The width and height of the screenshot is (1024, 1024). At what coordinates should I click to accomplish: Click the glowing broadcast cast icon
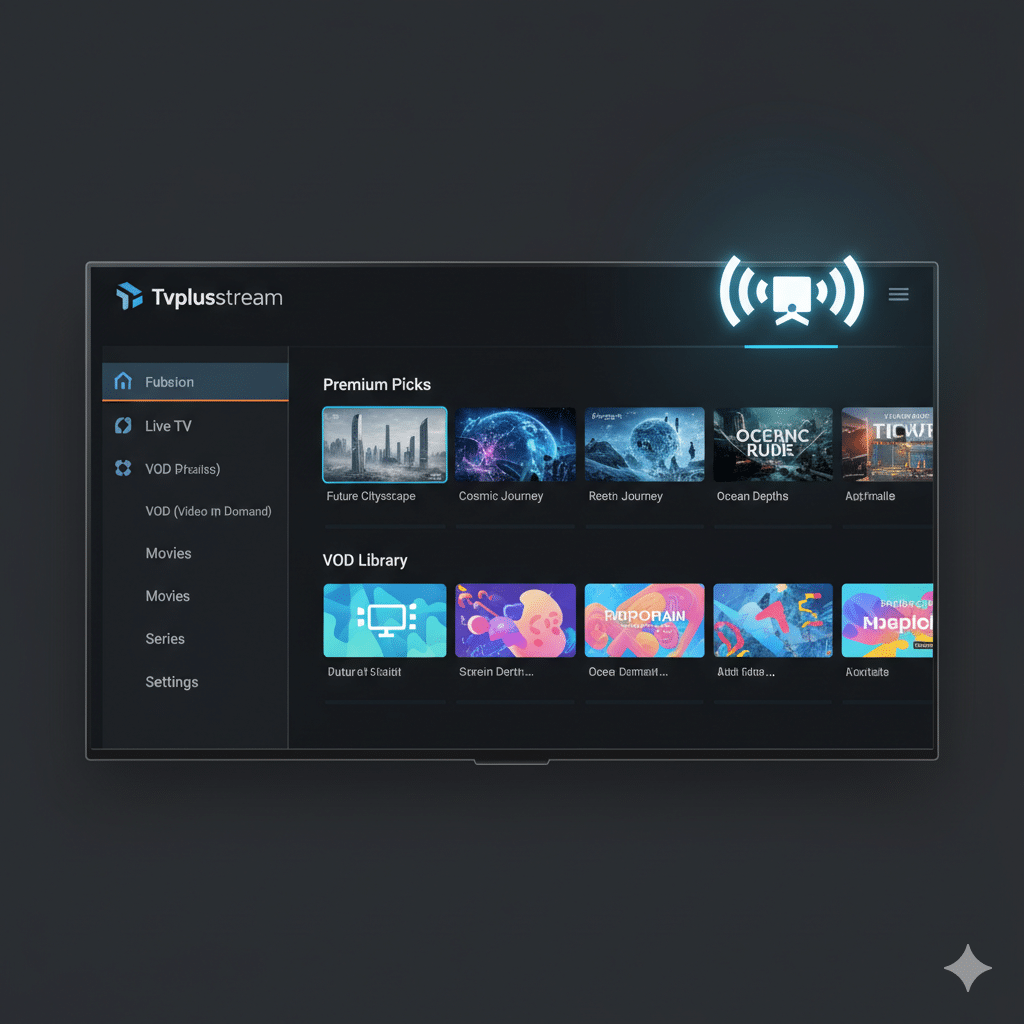click(x=791, y=294)
